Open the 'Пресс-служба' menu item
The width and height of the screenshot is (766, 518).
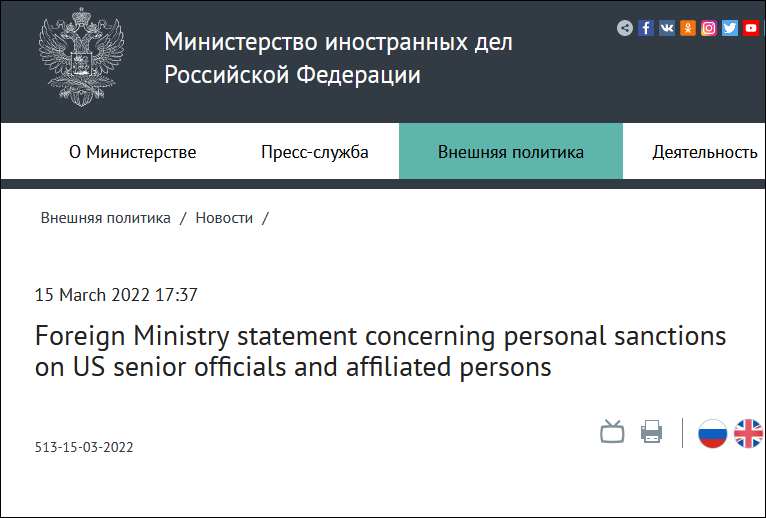315,152
